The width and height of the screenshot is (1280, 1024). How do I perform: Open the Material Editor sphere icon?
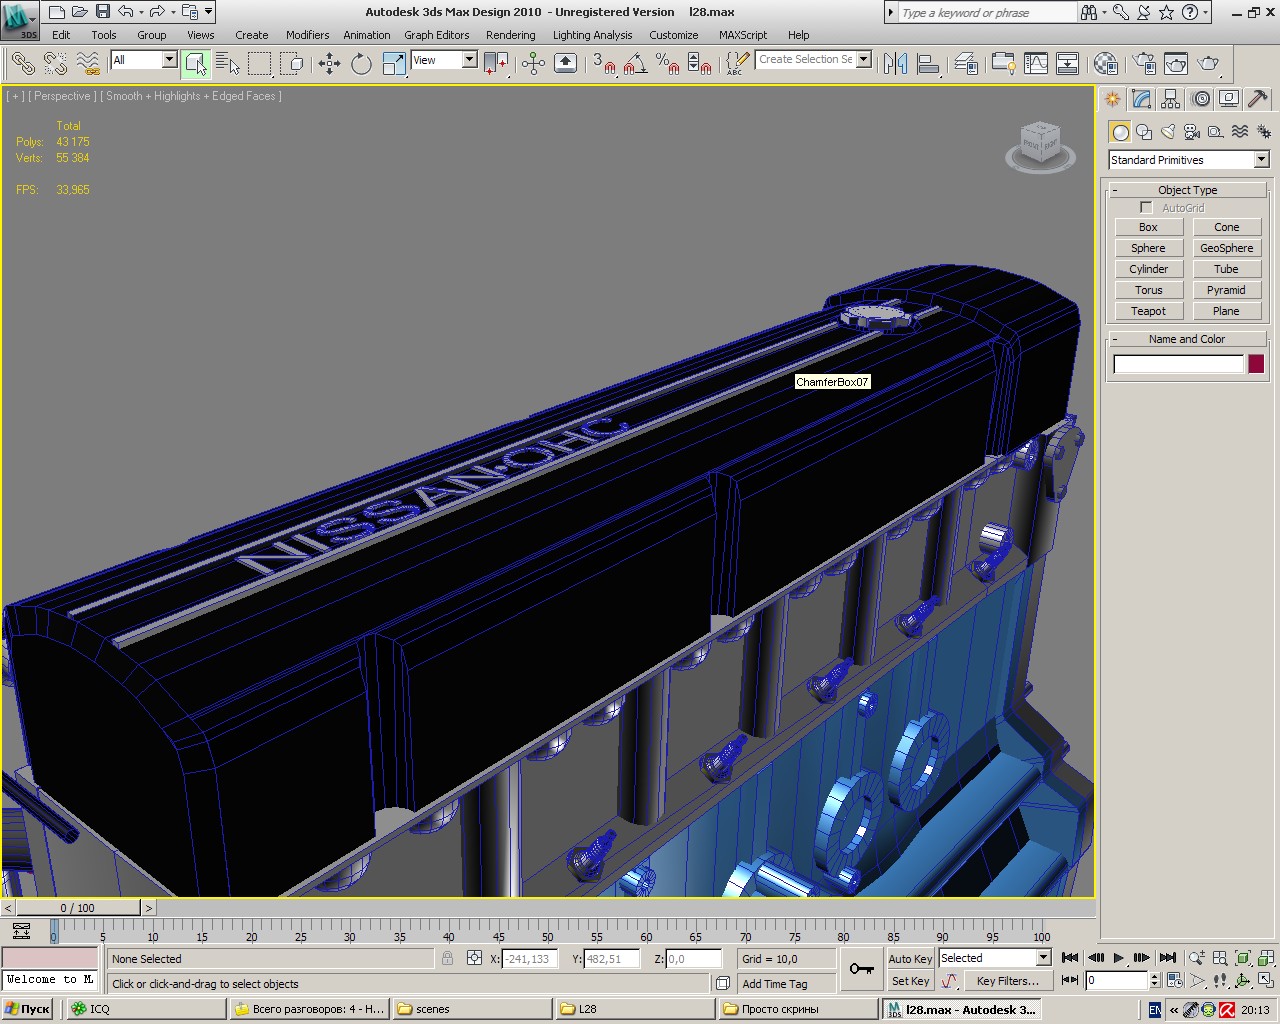click(1105, 64)
